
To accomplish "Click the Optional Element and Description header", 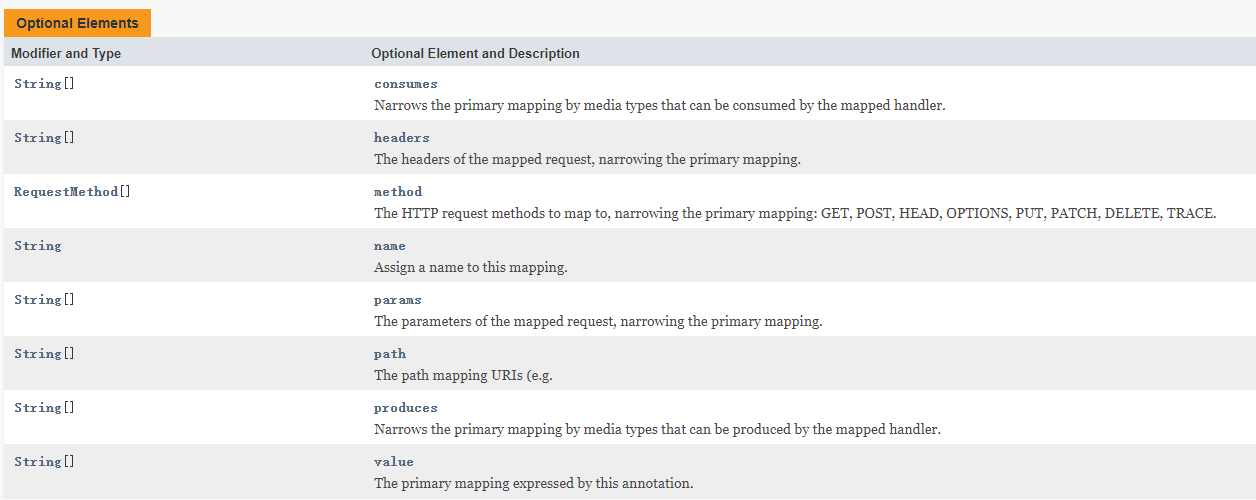I will point(475,53).
